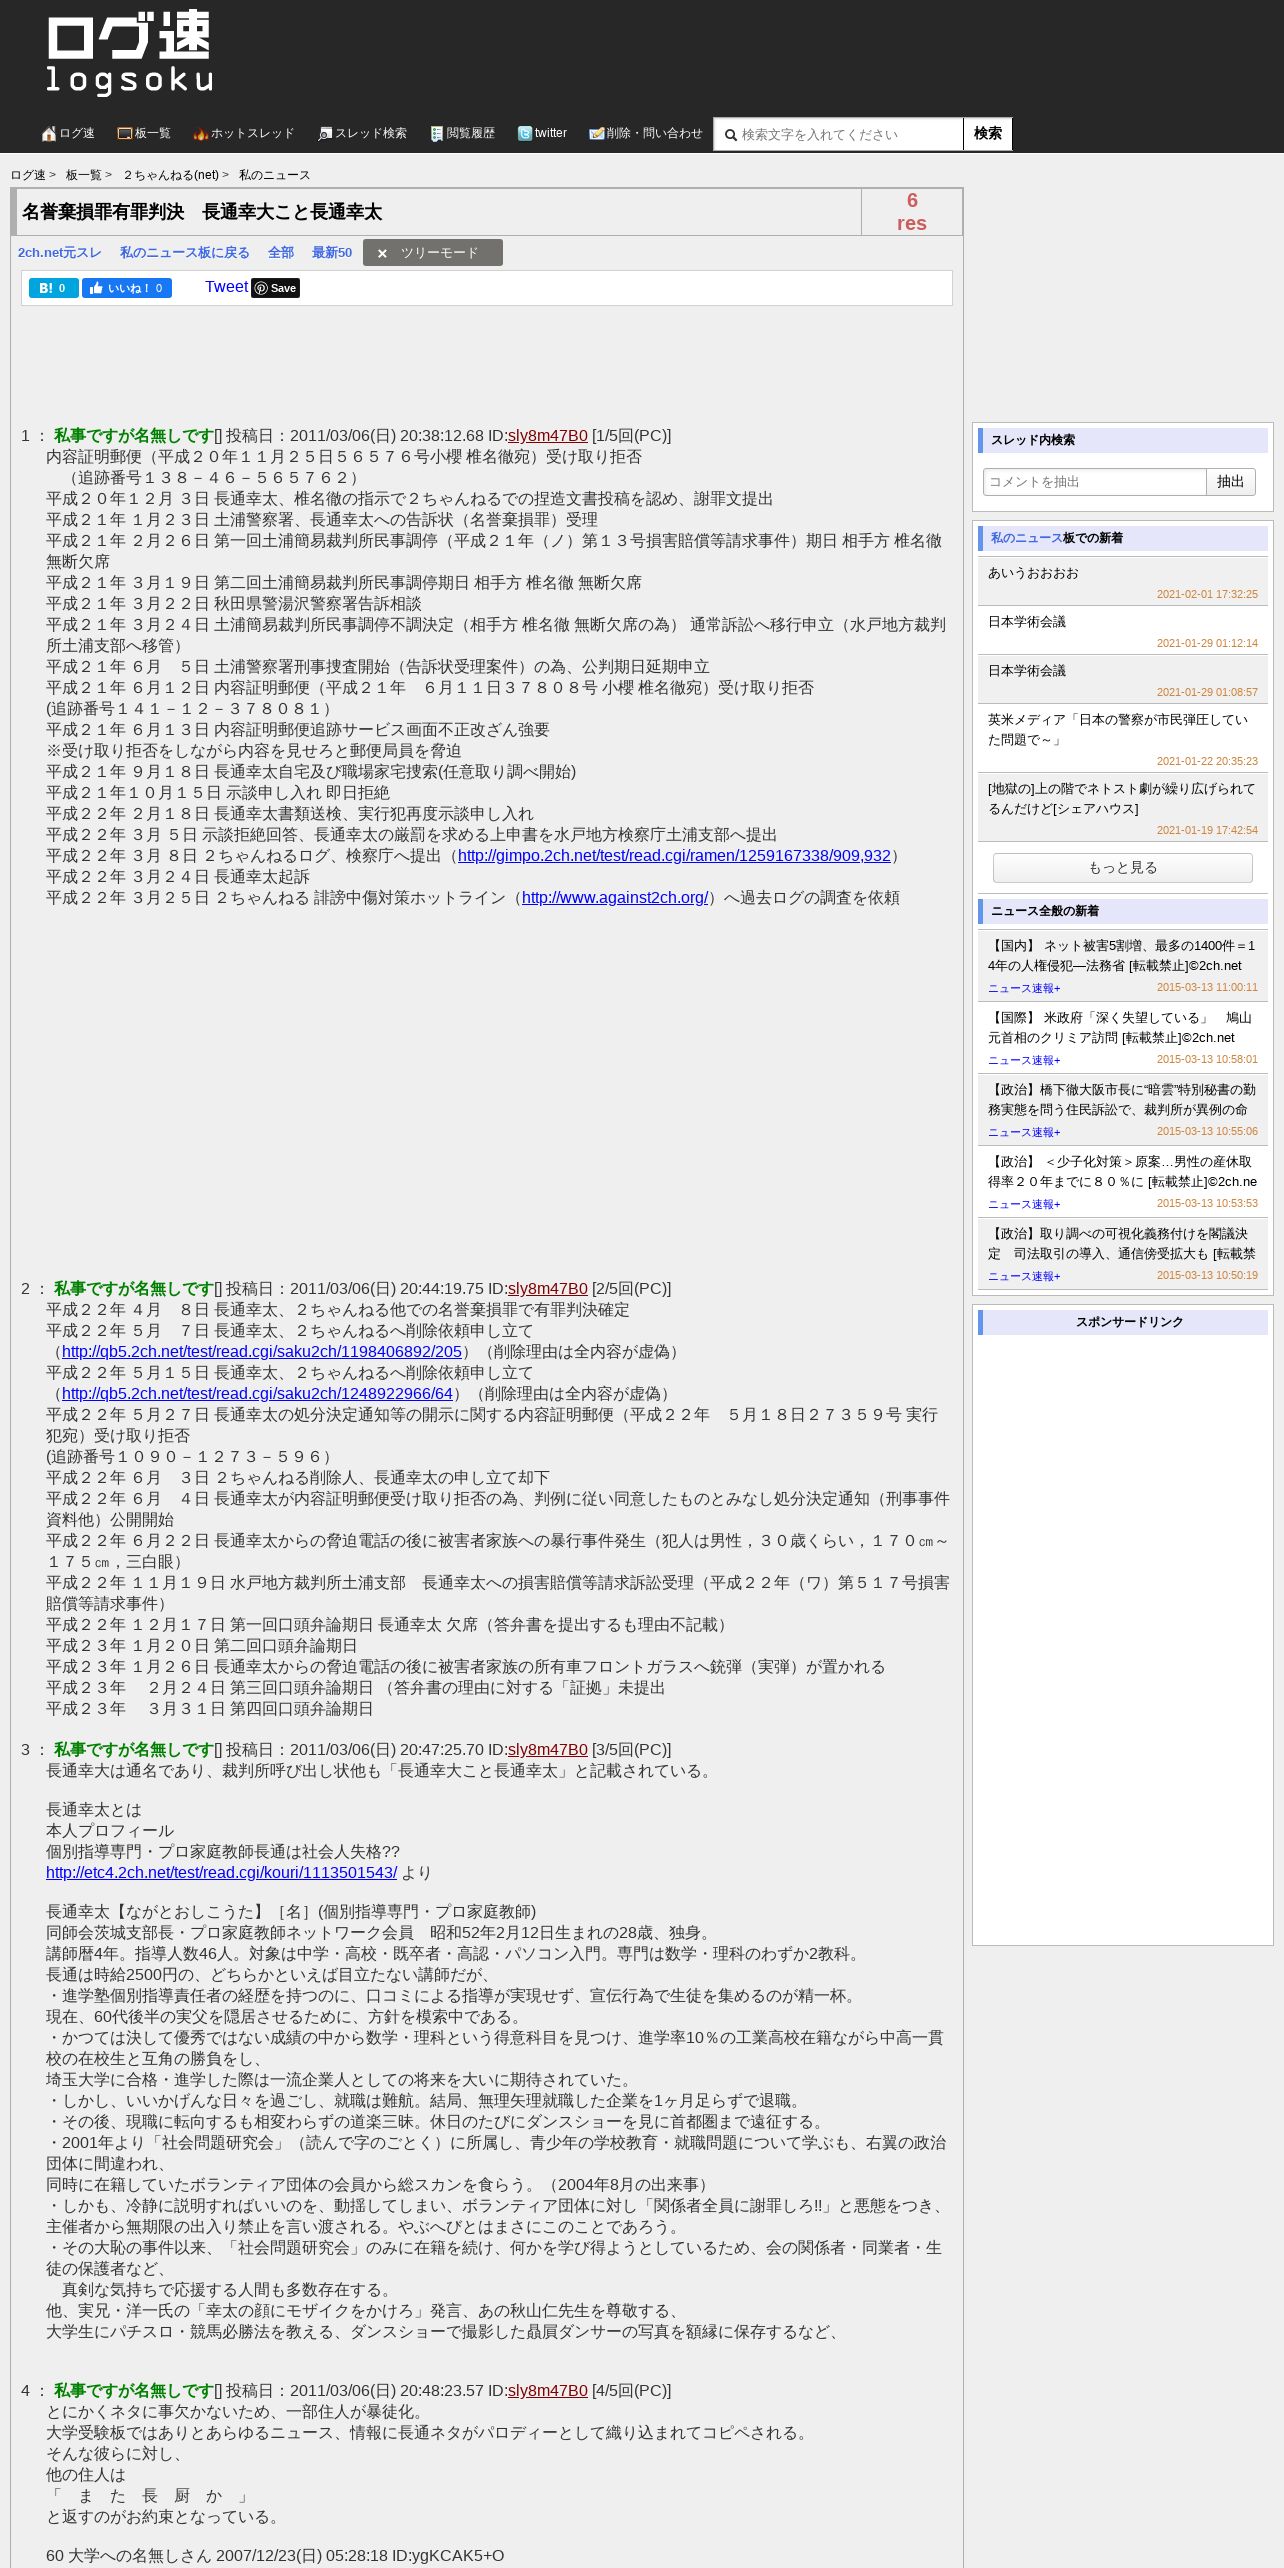Click ID sly8m47B0 on post 3
The height and width of the screenshot is (2568, 1284).
pyautogui.click(x=548, y=1750)
